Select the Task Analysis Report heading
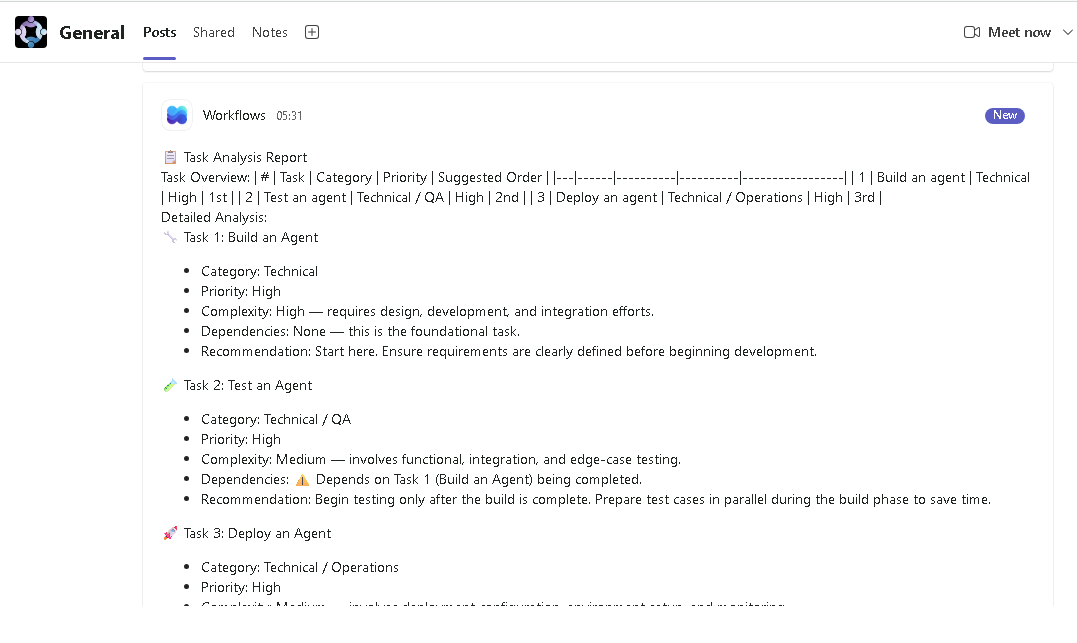1077x643 pixels. (245, 157)
